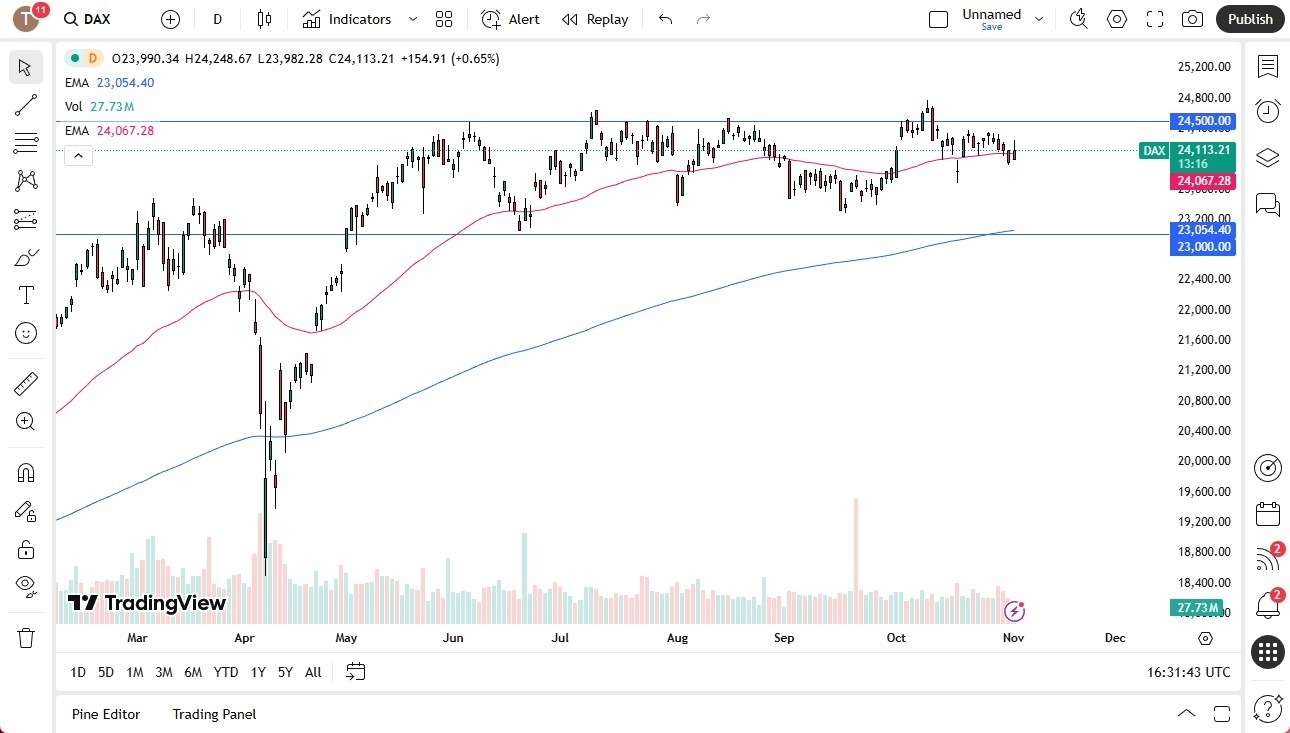
Task: Activate the Zoom In tool
Action: 25,421
